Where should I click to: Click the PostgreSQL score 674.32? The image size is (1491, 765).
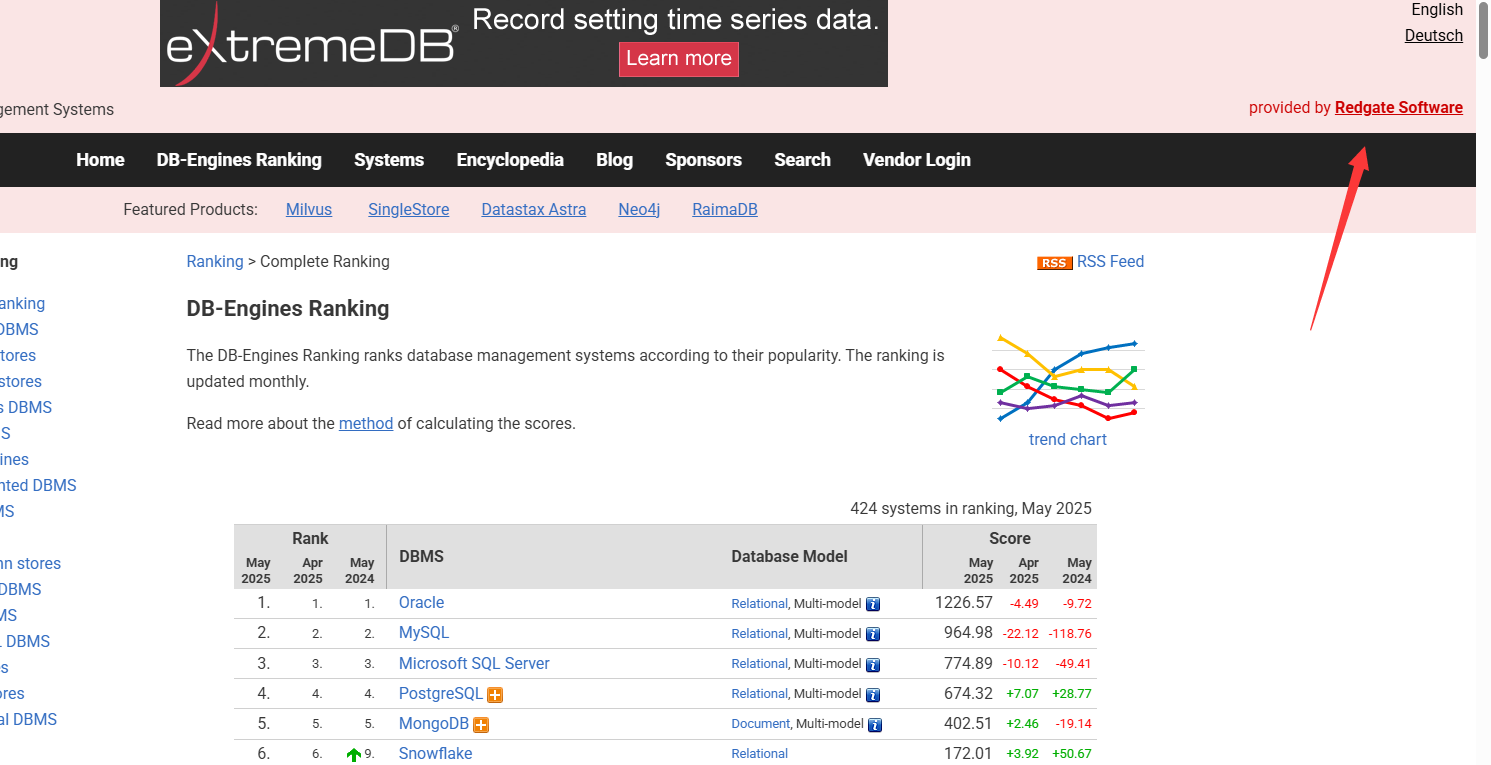pyautogui.click(x=968, y=694)
